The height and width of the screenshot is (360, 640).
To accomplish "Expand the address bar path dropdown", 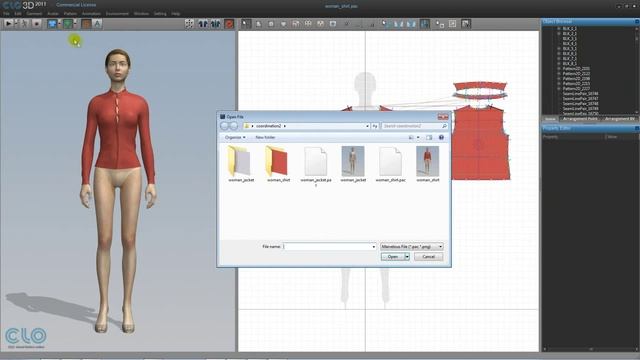I will (x=367, y=126).
